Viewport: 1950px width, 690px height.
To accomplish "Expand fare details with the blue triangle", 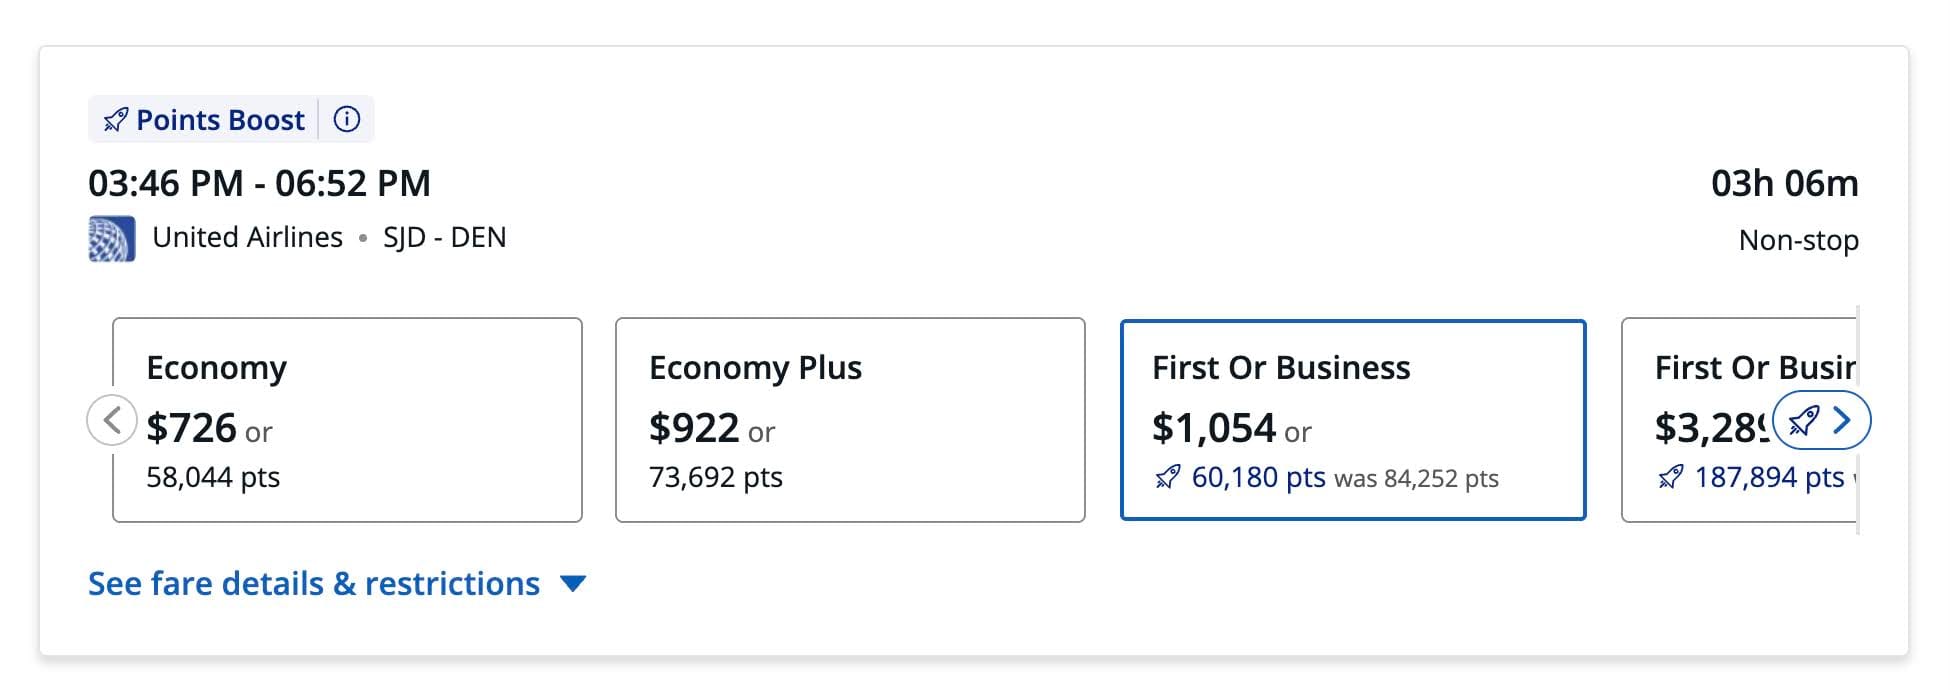I will (x=573, y=584).
